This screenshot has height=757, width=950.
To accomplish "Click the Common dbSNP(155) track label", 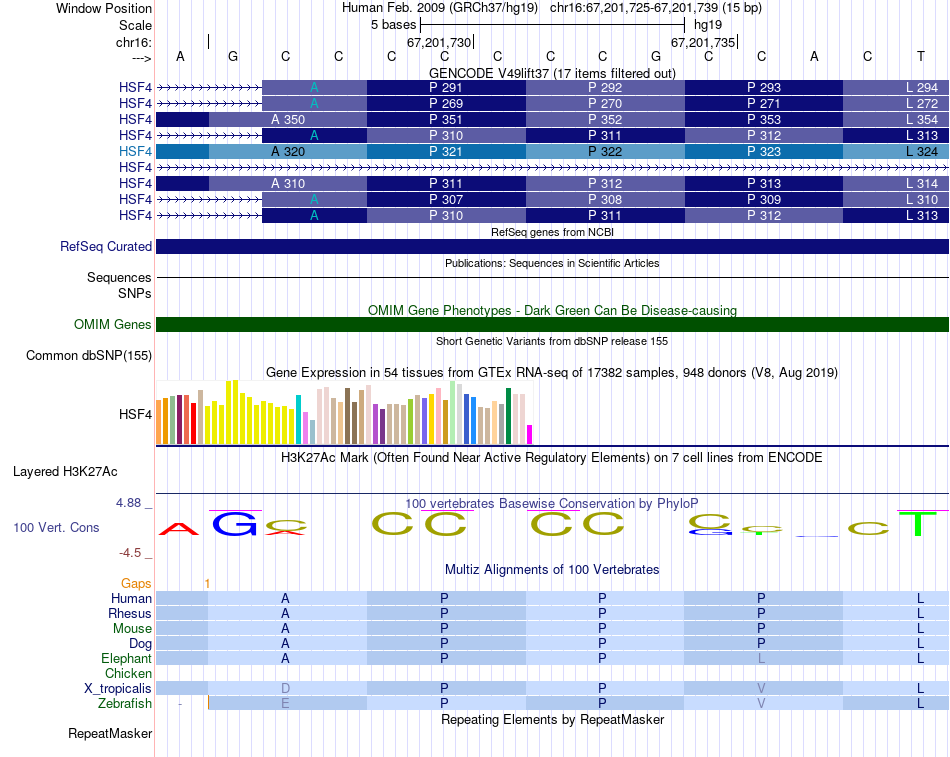I will [89, 355].
